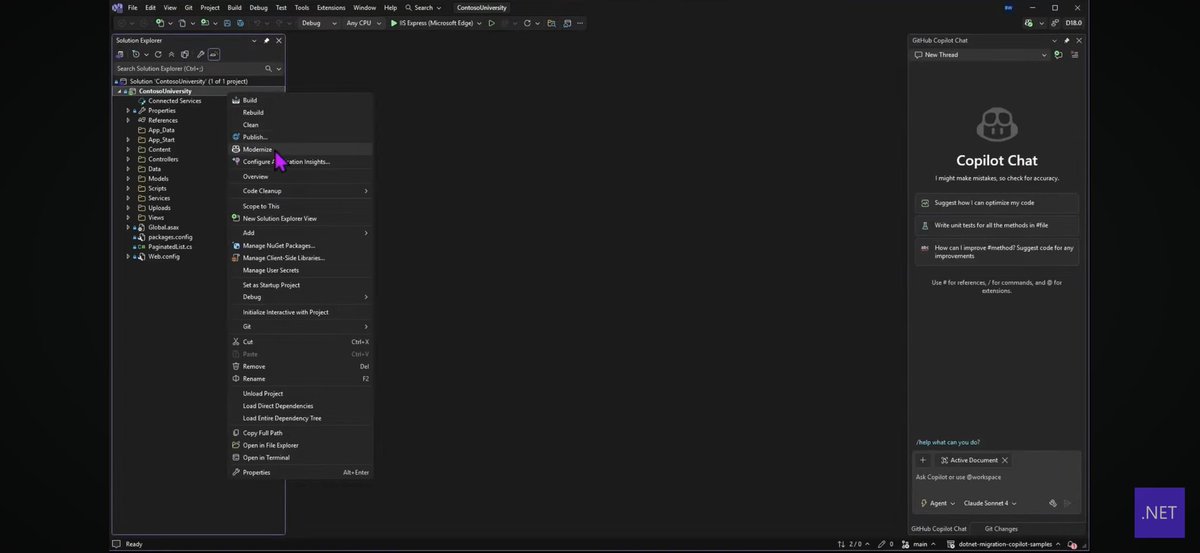
Task: Click 'Suggest how I can optimize my code'
Action: coord(996,202)
